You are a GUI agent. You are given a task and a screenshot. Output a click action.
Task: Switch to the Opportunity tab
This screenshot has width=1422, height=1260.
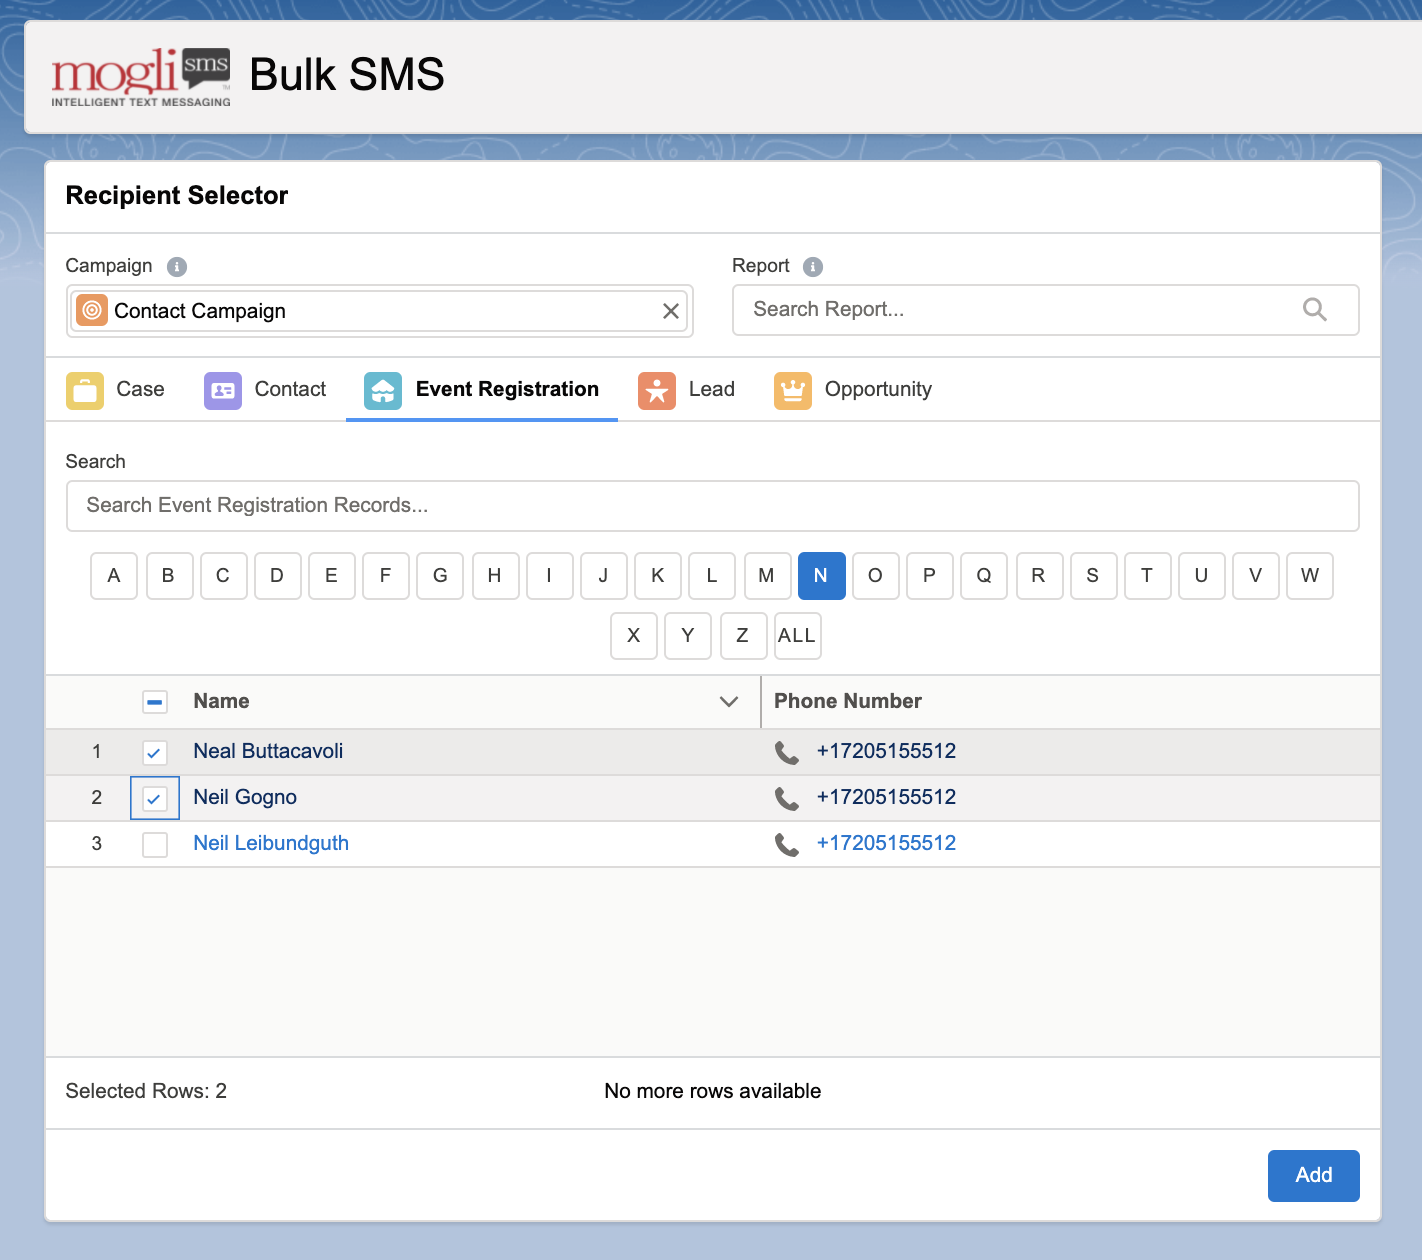[853, 390]
